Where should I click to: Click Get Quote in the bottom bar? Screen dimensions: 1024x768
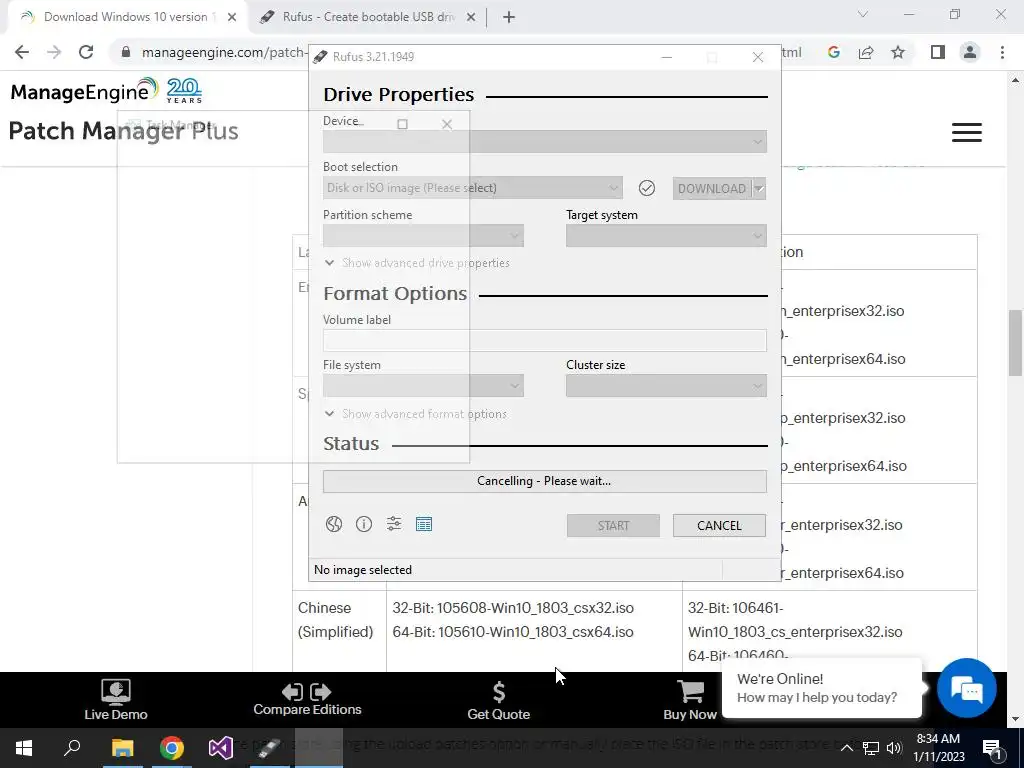(x=498, y=700)
